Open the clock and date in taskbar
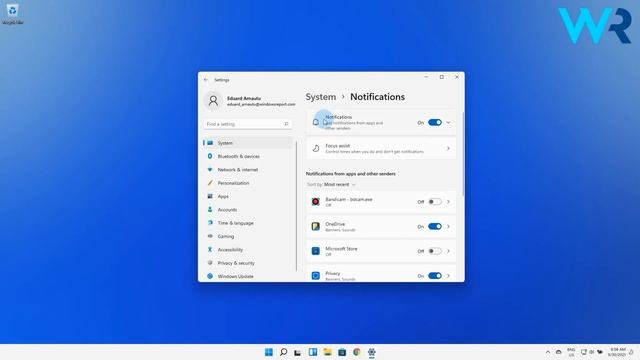 (x=618, y=352)
